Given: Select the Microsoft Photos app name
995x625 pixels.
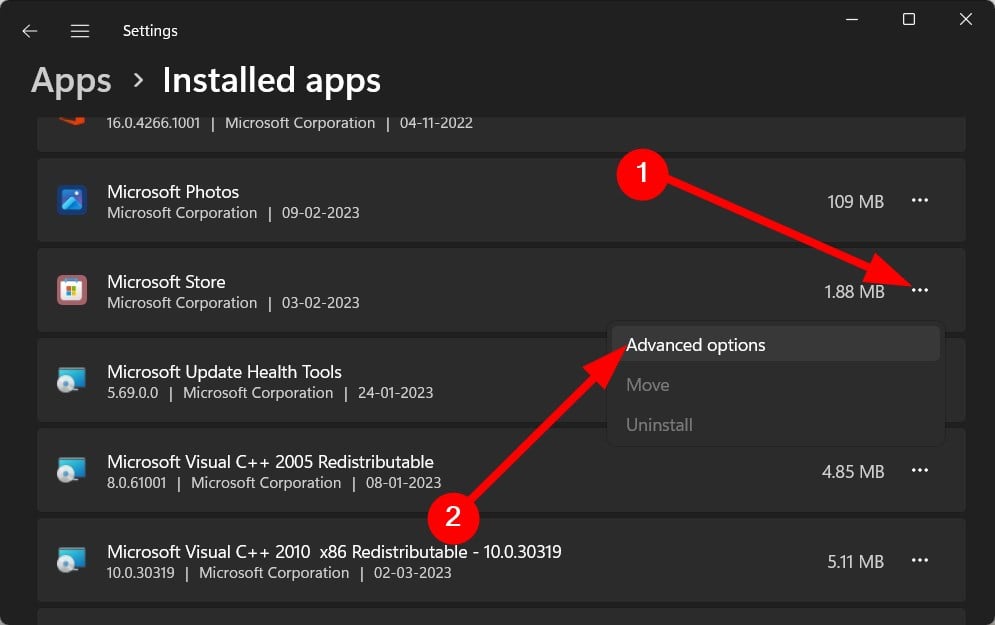Looking at the screenshot, I should pyautogui.click(x=173, y=192).
